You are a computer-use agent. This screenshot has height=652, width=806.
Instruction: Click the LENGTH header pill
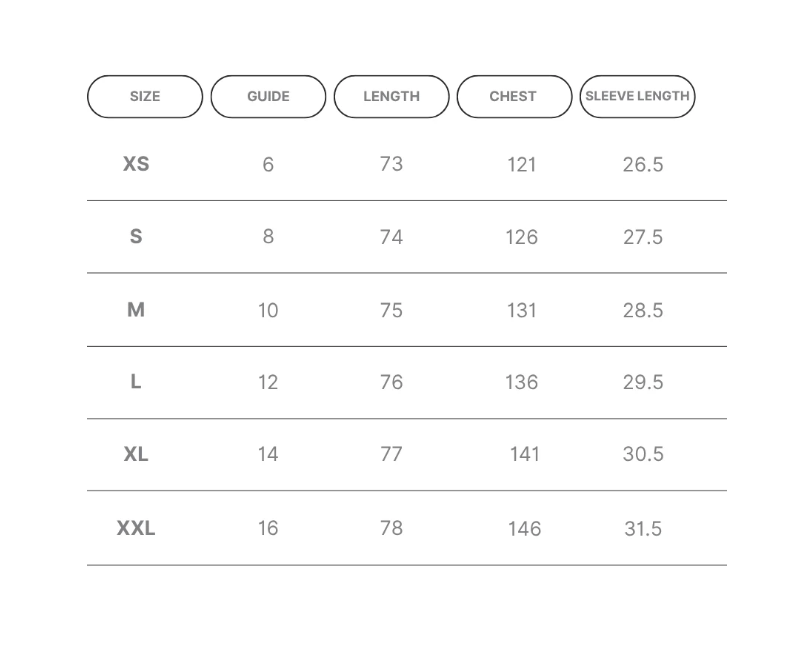392,97
